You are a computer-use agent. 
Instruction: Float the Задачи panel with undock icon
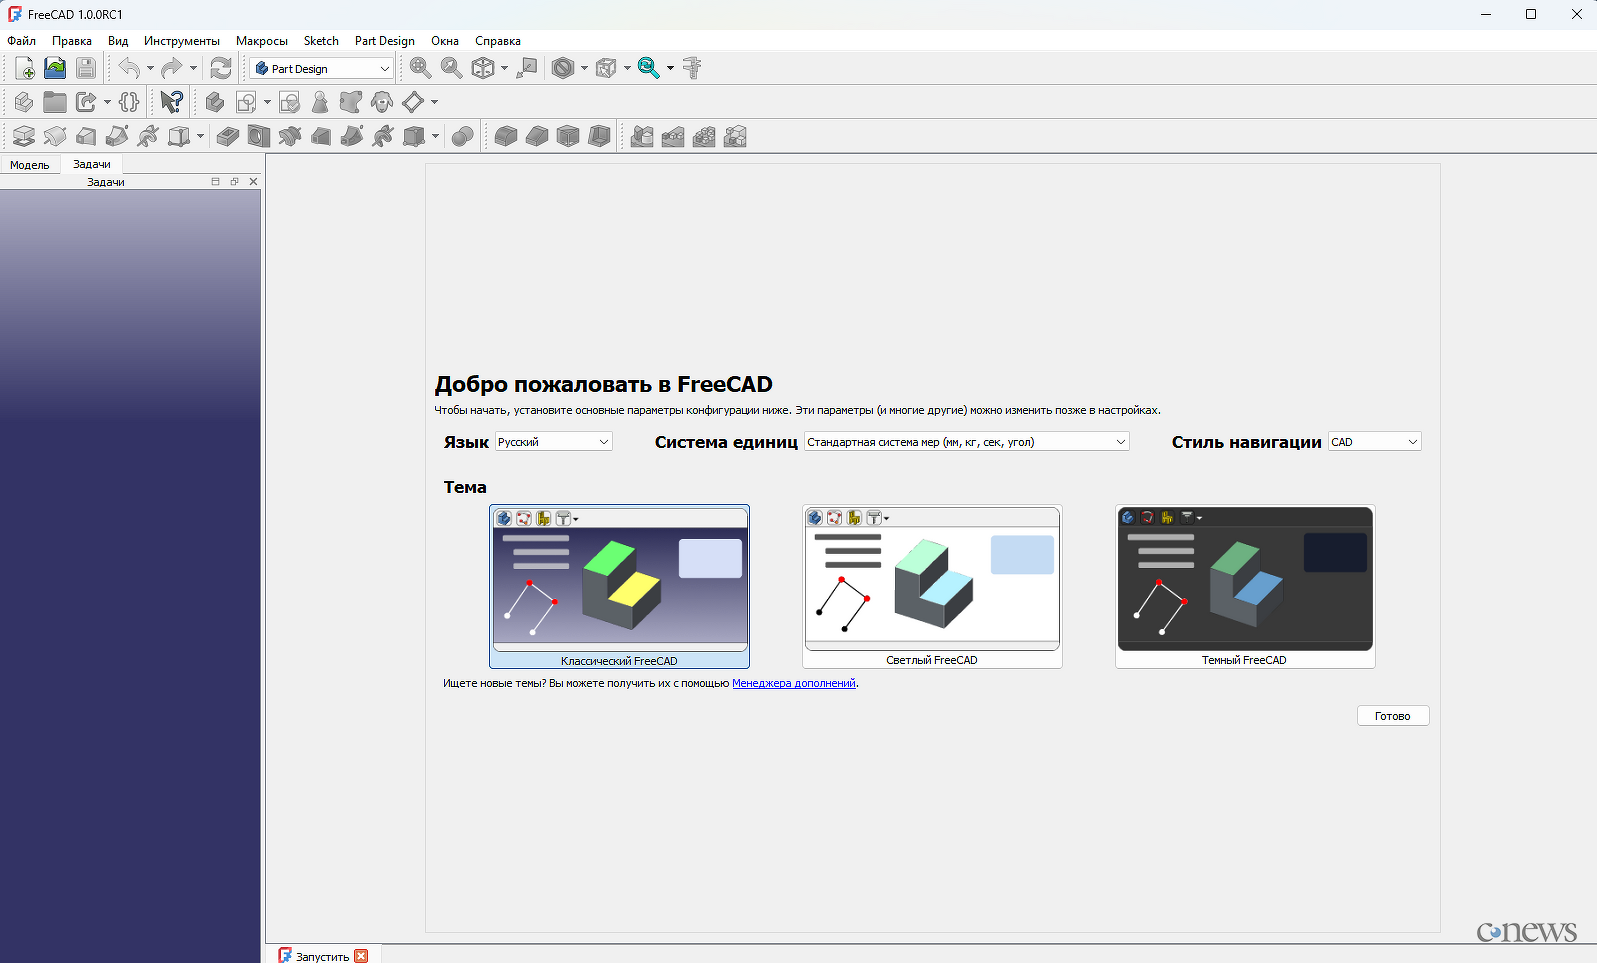point(234,182)
